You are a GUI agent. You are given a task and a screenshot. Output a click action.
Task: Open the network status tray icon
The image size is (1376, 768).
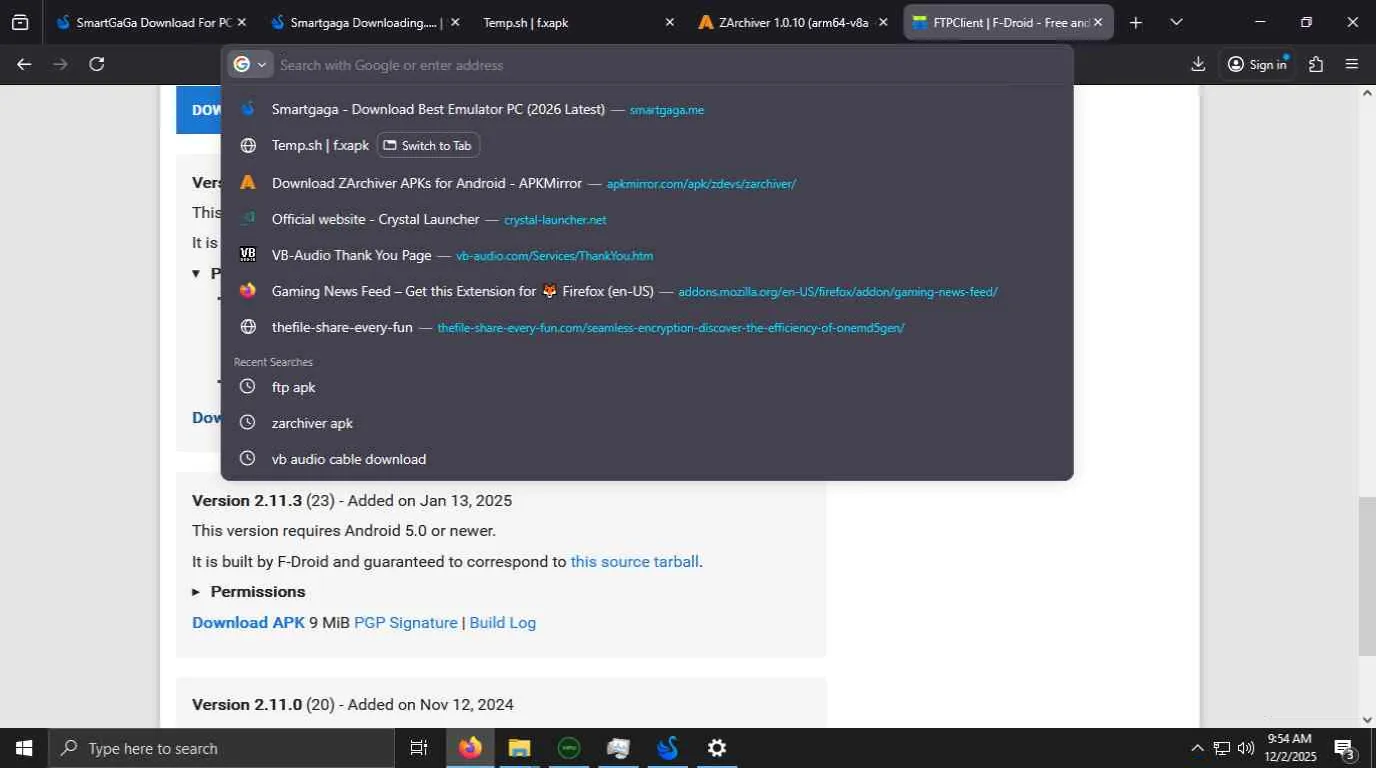click(x=1222, y=748)
